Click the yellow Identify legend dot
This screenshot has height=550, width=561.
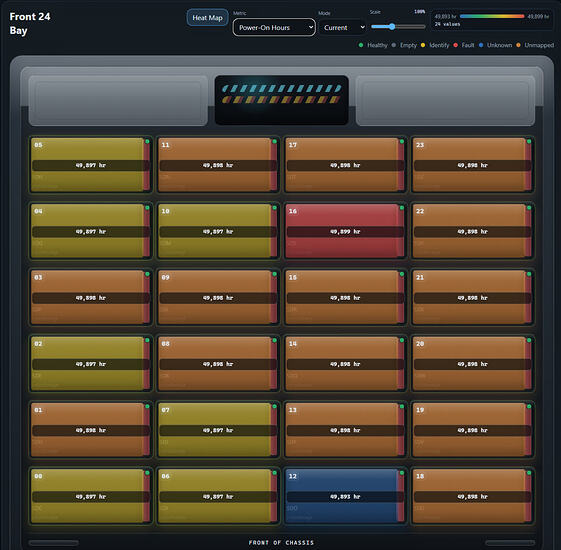tap(423, 45)
